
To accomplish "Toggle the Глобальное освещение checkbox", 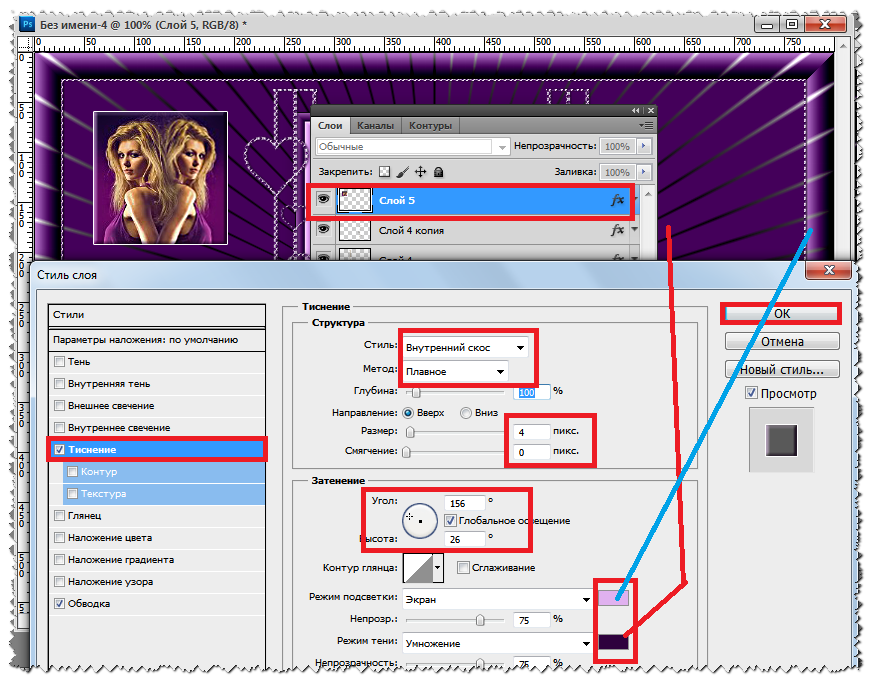I will pyautogui.click(x=450, y=521).
